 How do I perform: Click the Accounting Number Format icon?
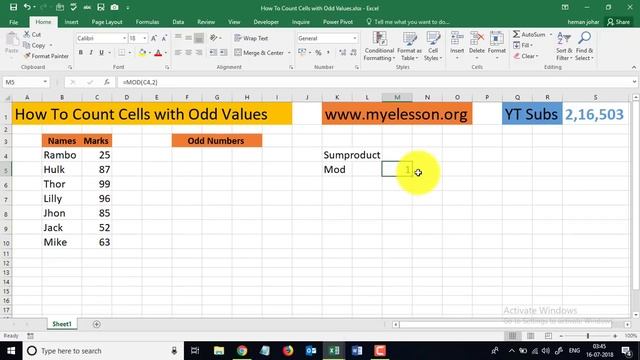pos(302,52)
